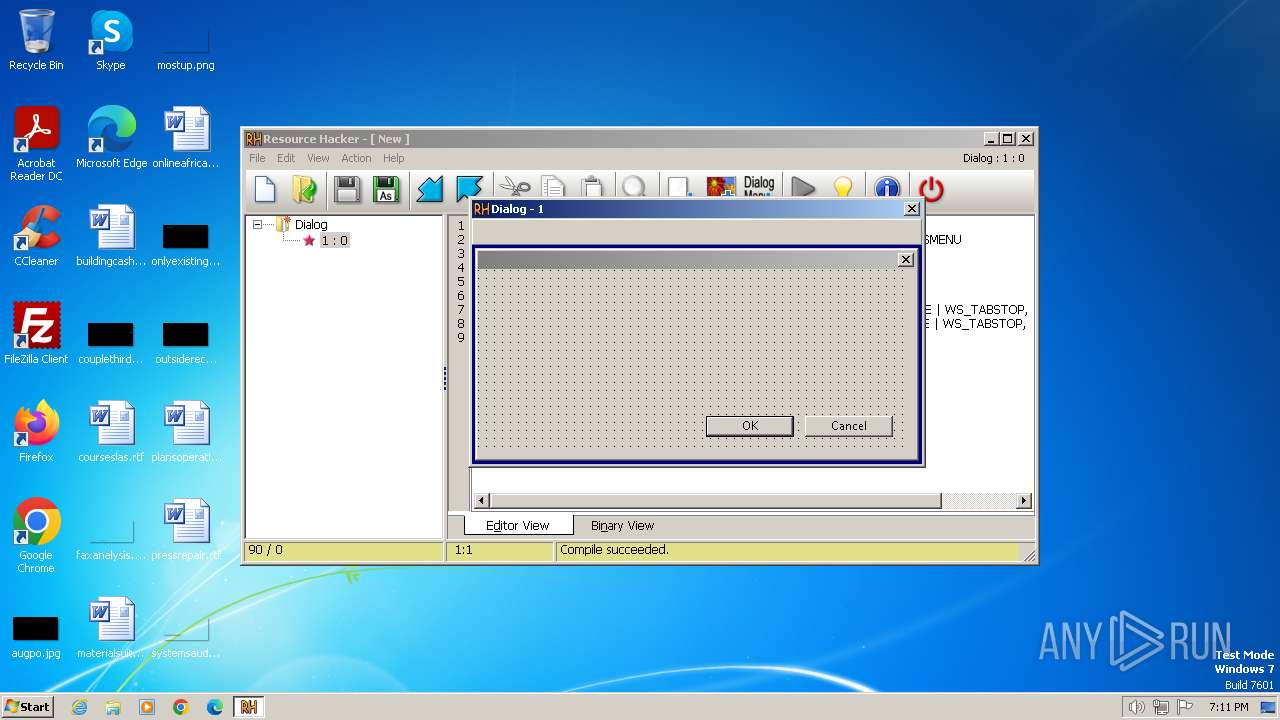
Task: Switch to the Editor View tab
Action: (x=517, y=525)
